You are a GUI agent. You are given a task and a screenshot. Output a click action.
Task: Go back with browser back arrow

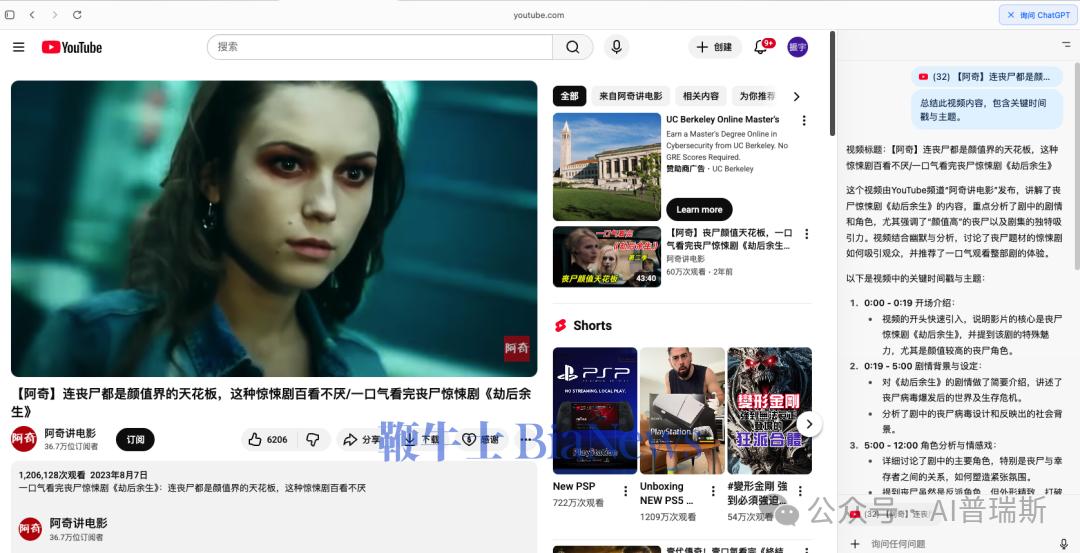click(32, 14)
